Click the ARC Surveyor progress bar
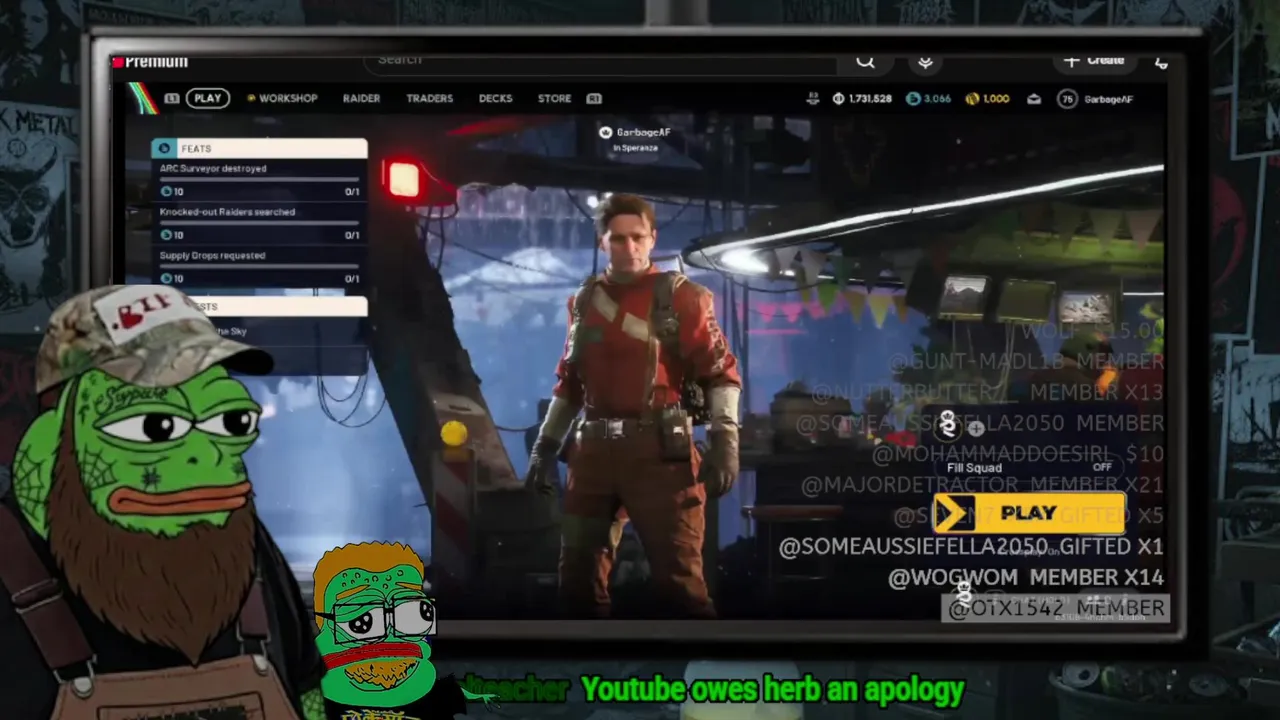The height and width of the screenshot is (720, 1280). (259, 180)
